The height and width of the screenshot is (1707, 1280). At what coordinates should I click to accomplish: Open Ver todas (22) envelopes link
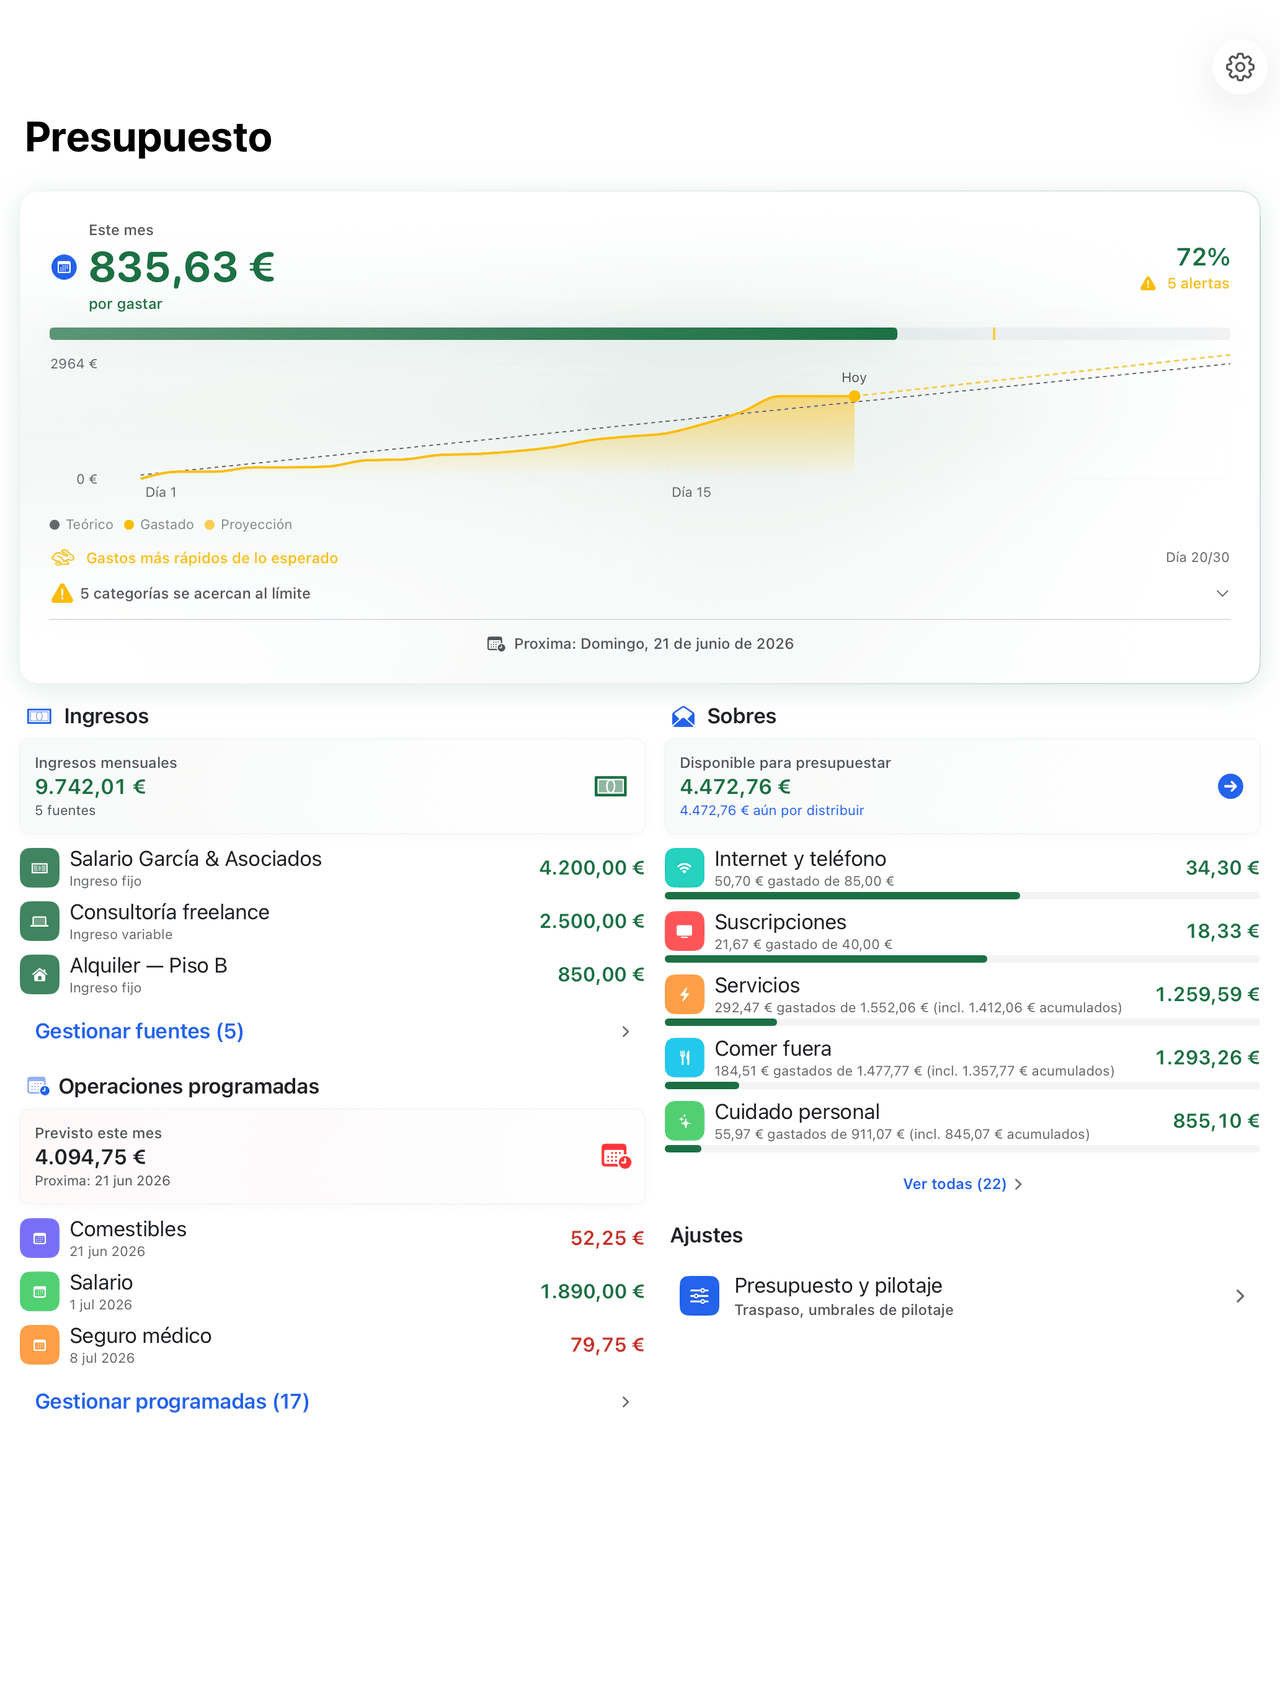pyautogui.click(x=954, y=1184)
